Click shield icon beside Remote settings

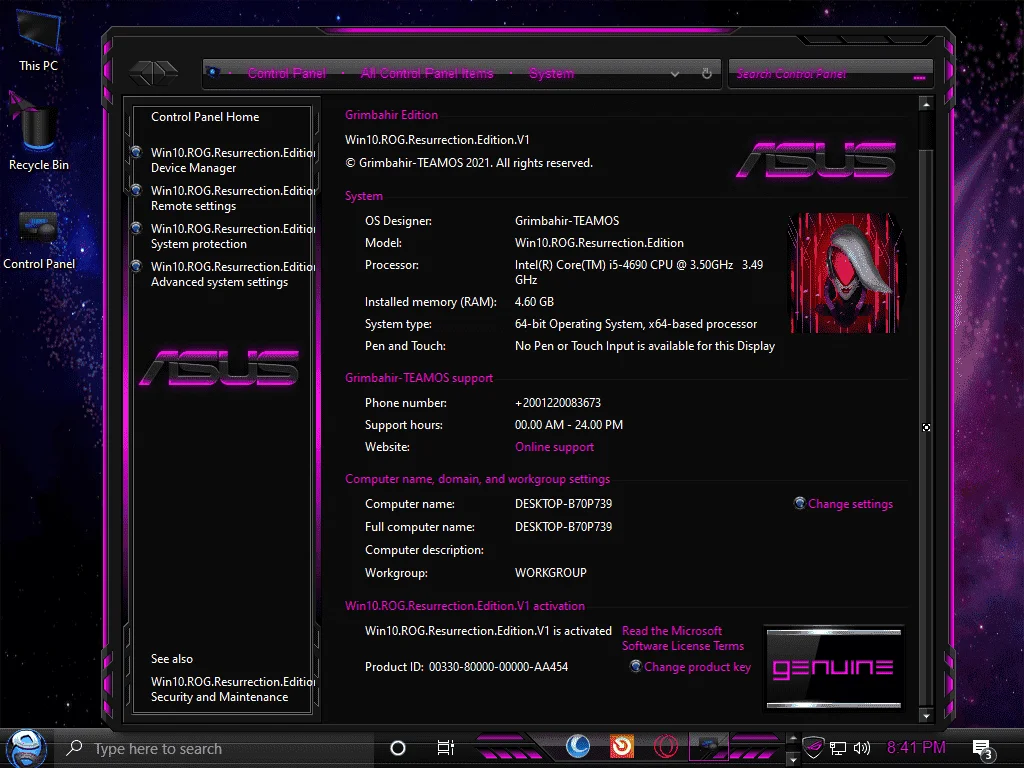(136, 190)
